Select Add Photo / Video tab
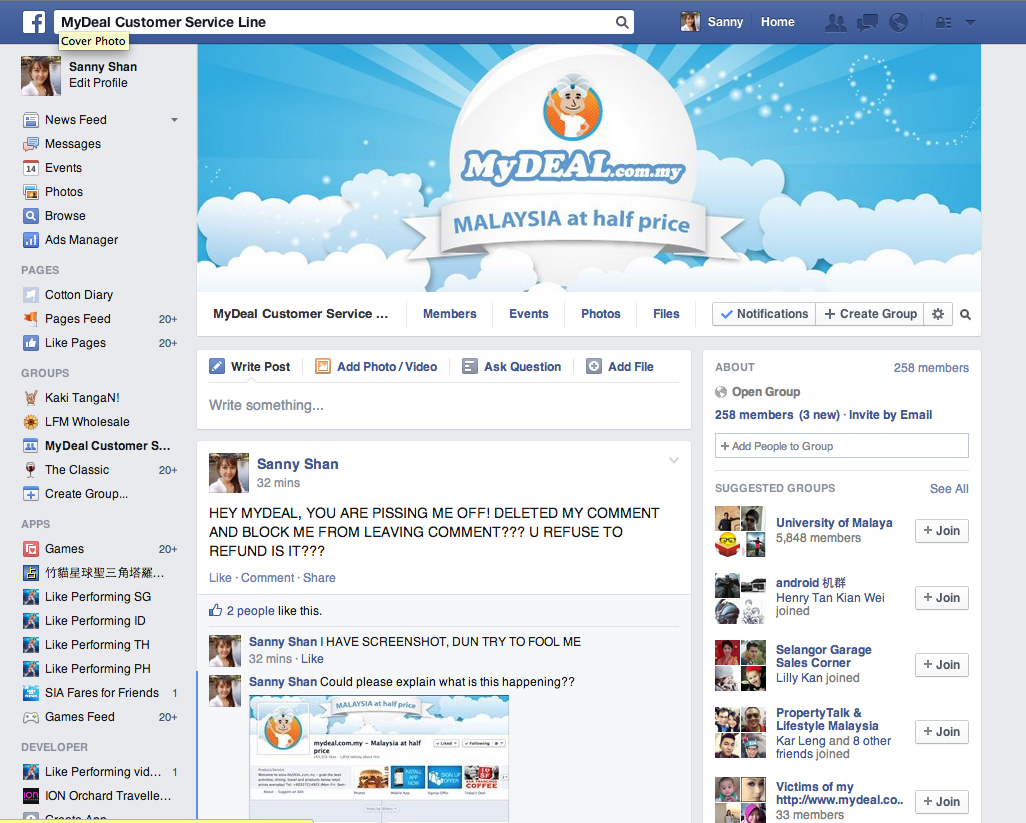The image size is (1026, 823). [x=376, y=367]
